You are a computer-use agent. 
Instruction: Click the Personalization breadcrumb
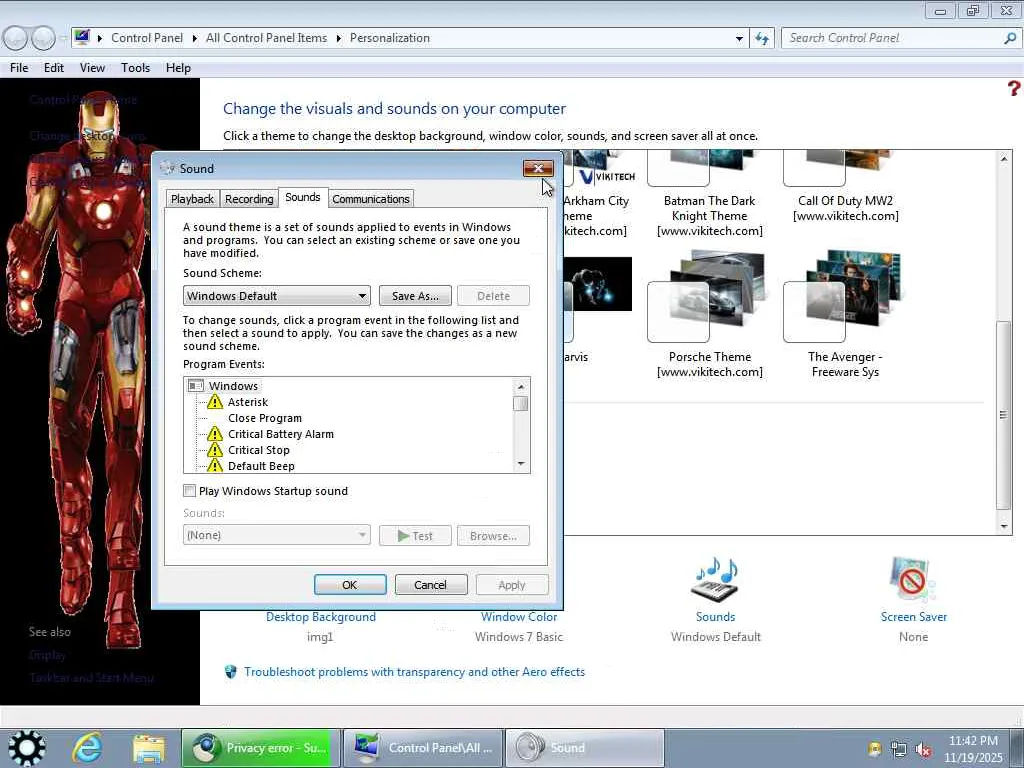(390, 38)
